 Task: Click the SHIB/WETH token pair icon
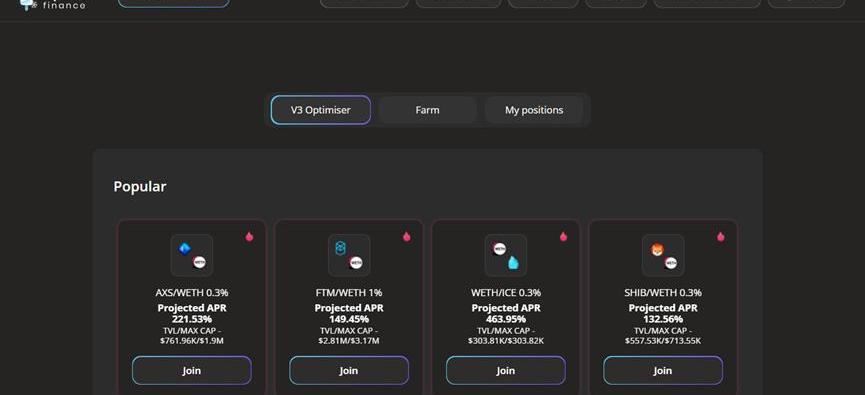coord(663,255)
